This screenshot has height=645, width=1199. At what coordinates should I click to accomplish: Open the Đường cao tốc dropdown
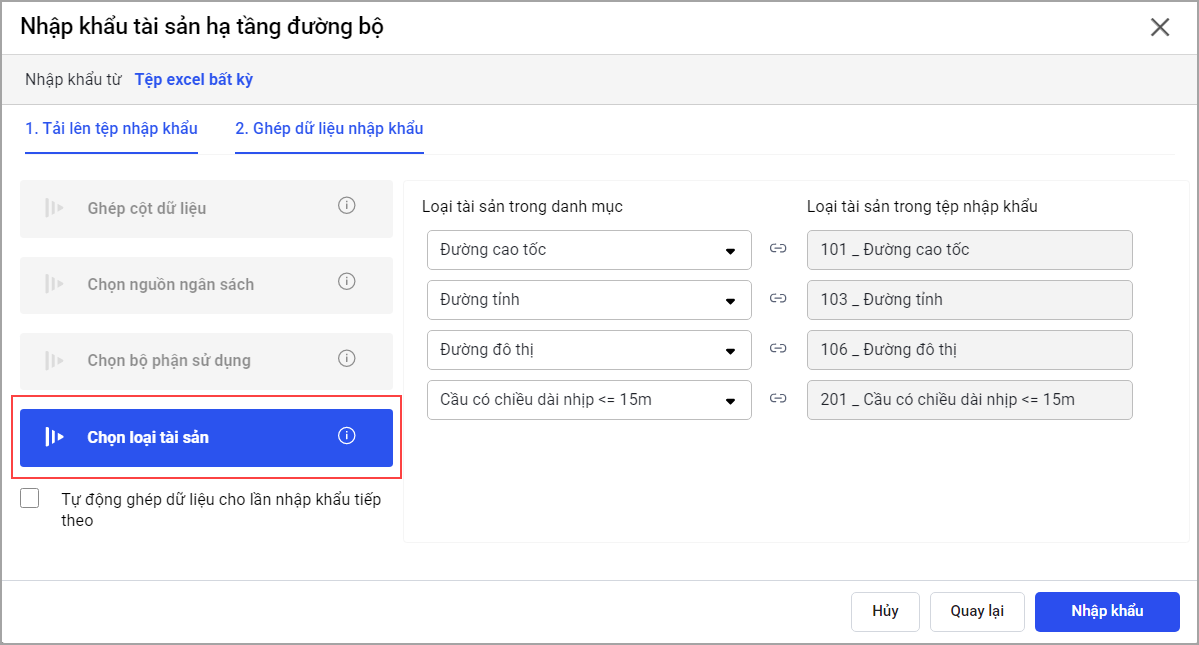click(589, 250)
